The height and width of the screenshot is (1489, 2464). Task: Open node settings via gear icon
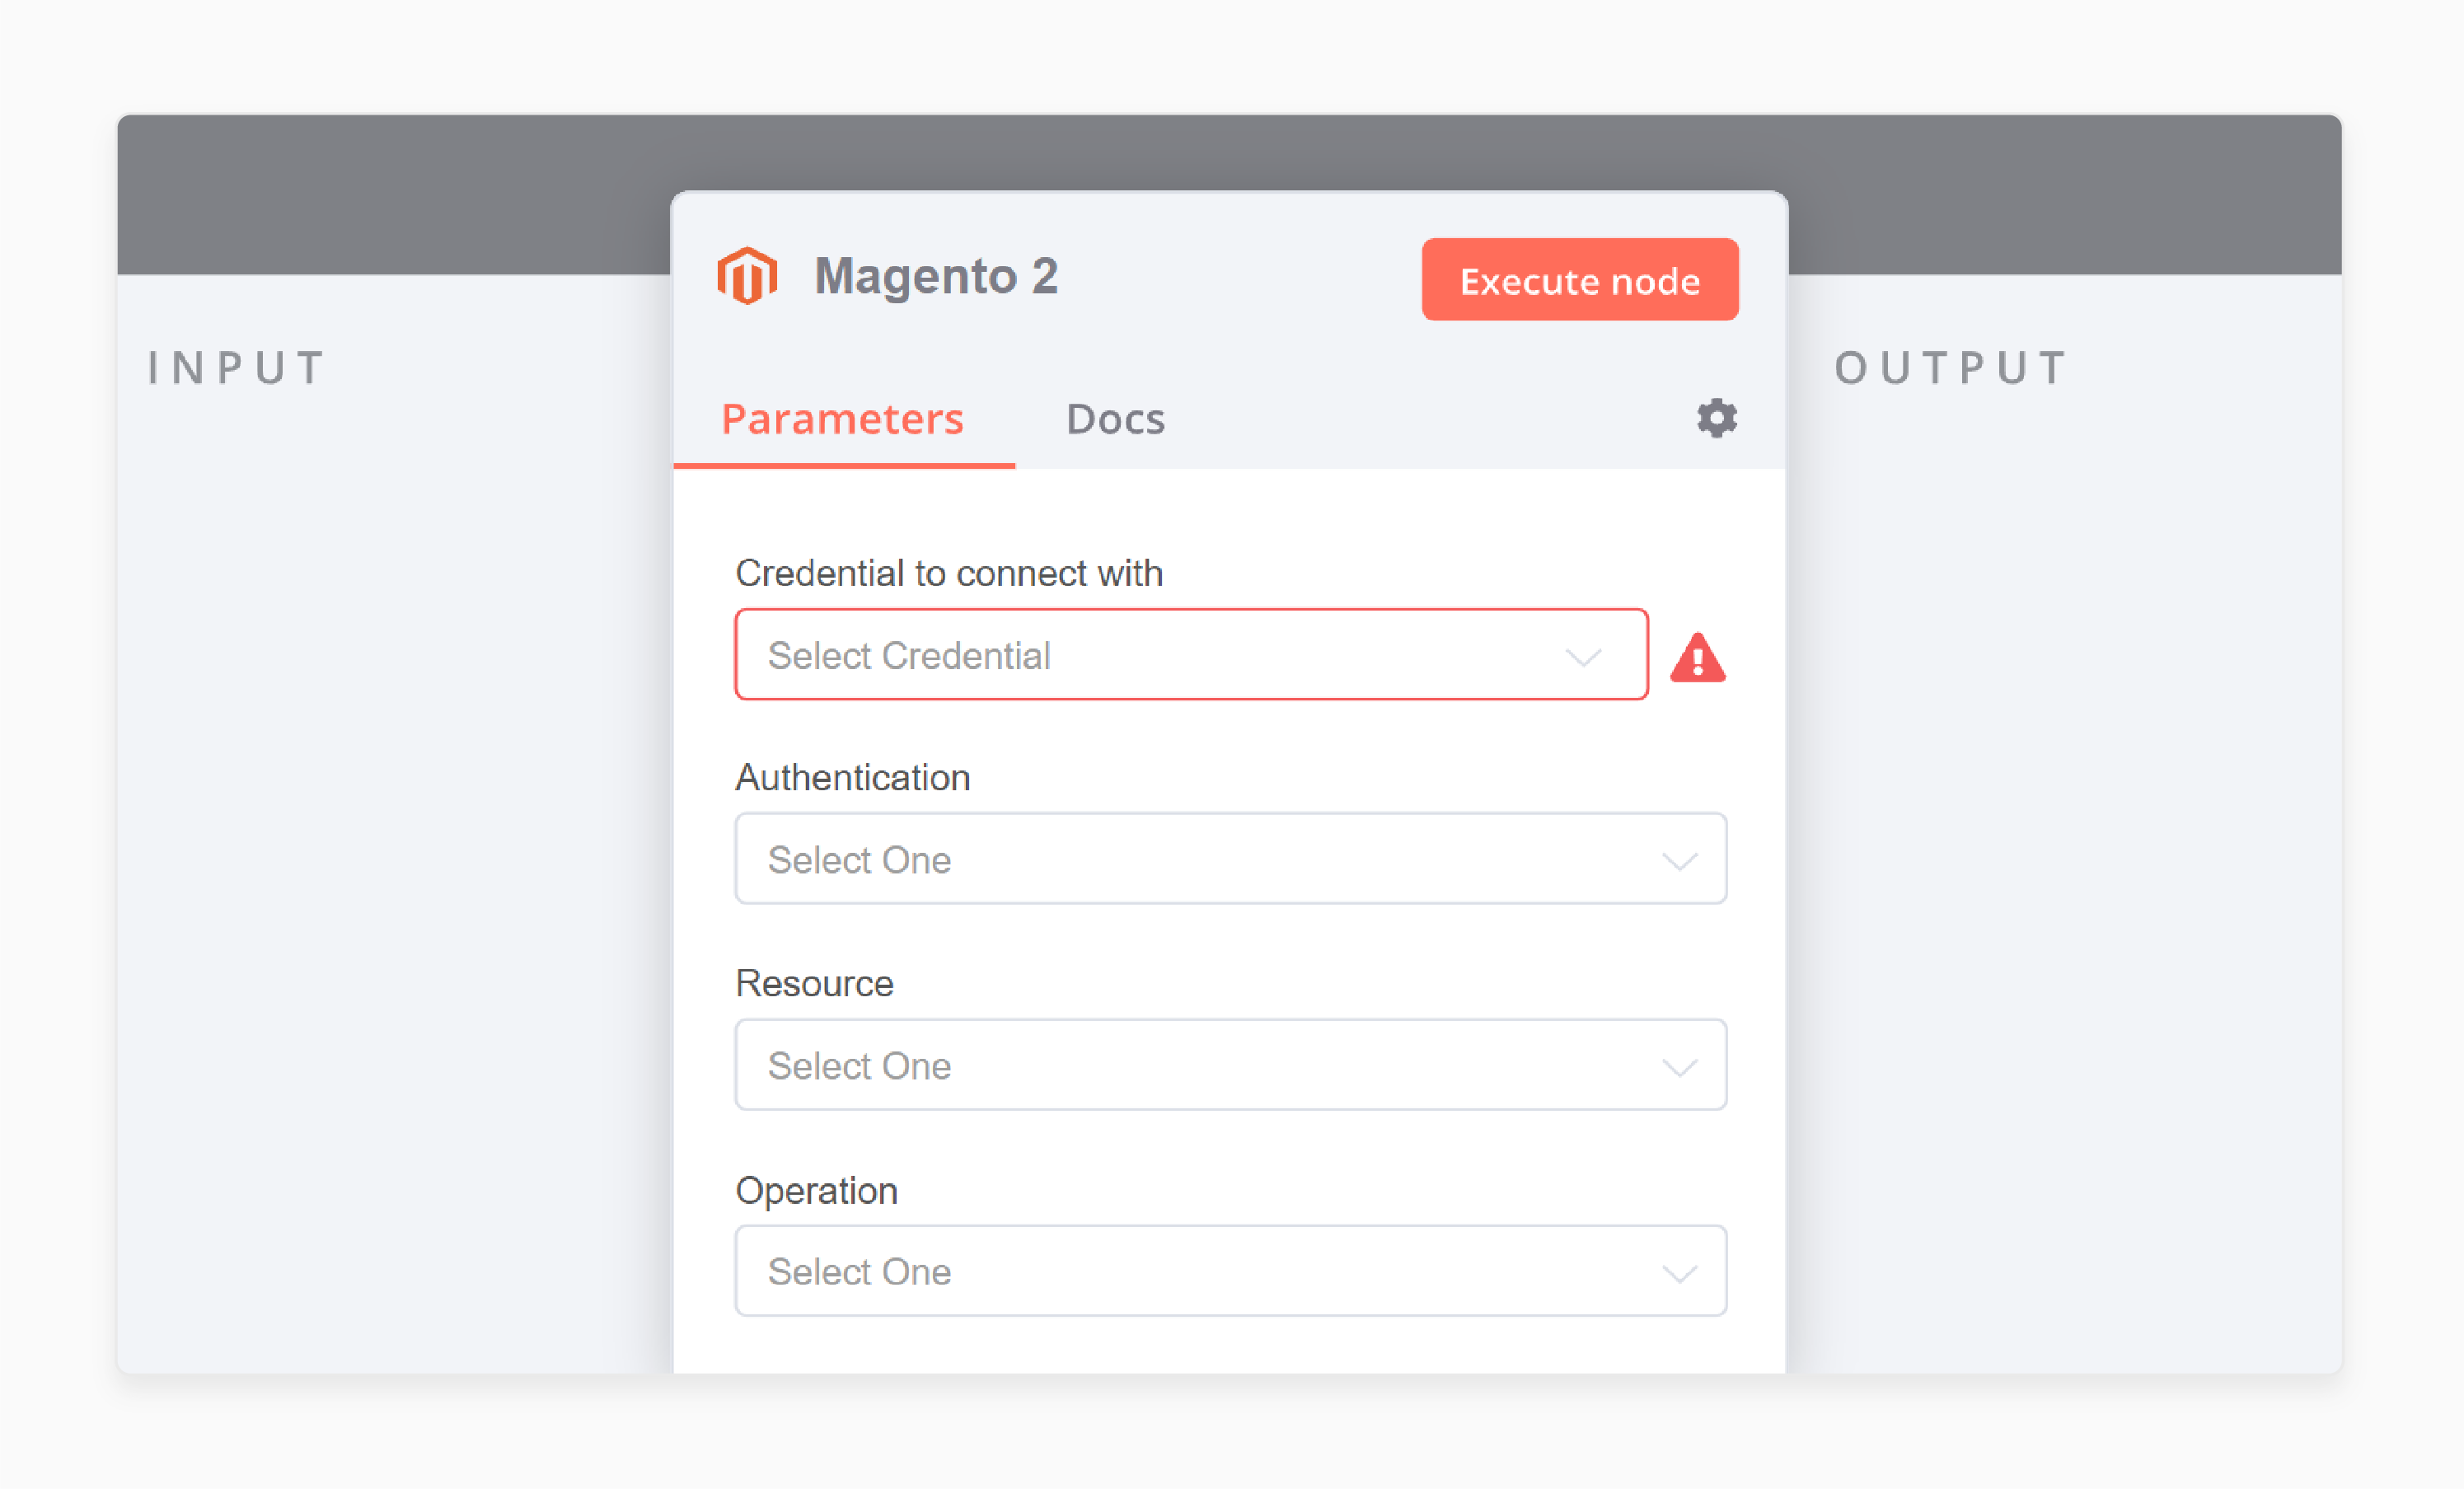1717,418
